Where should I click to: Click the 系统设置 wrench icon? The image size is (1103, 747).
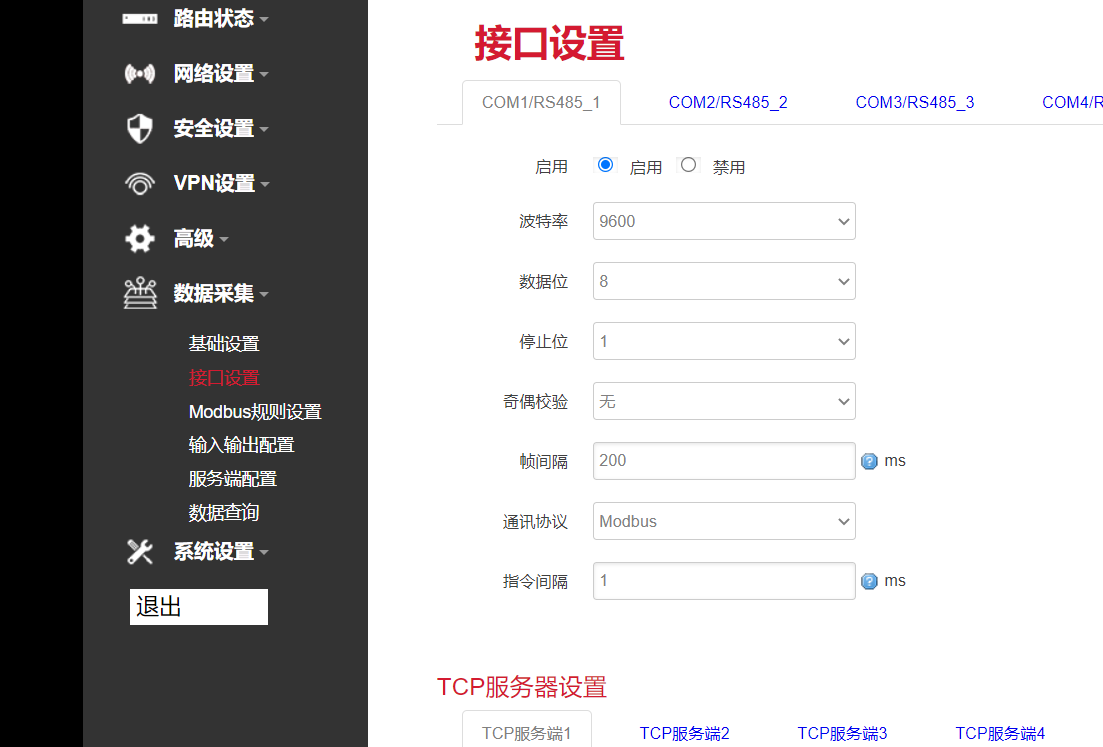click(x=139, y=550)
